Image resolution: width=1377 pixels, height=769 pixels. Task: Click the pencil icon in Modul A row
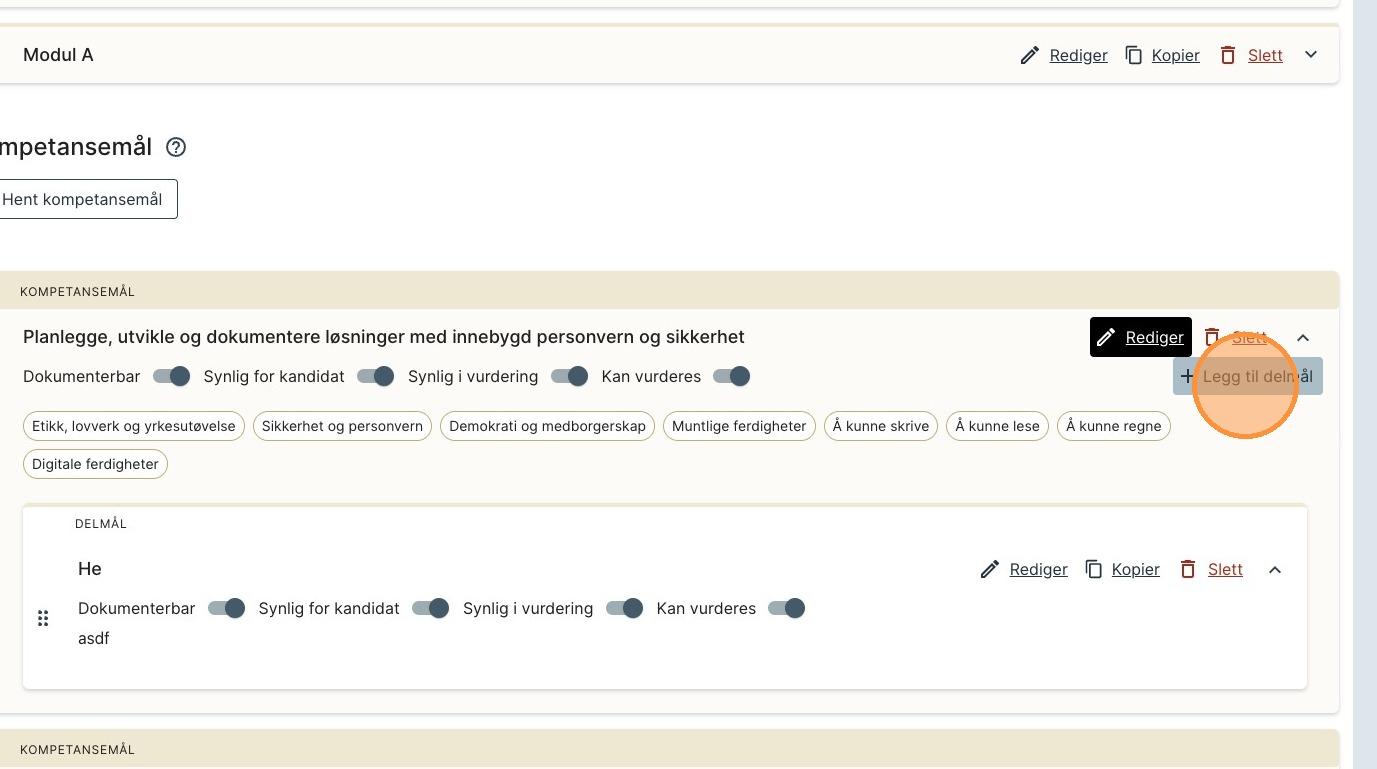(x=1029, y=56)
